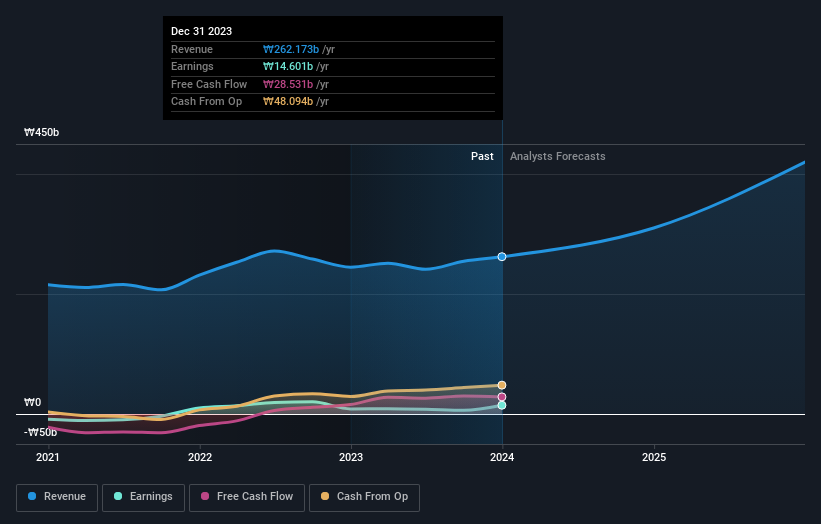Select the teal Earnings data point

click(x=502, y=405)
